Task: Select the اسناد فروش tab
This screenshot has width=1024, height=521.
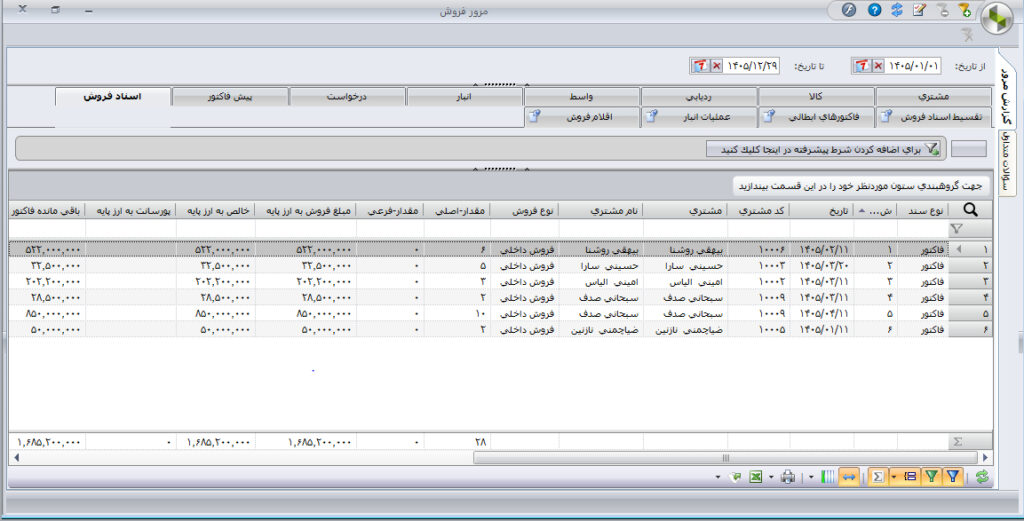Action: (112, 96)
